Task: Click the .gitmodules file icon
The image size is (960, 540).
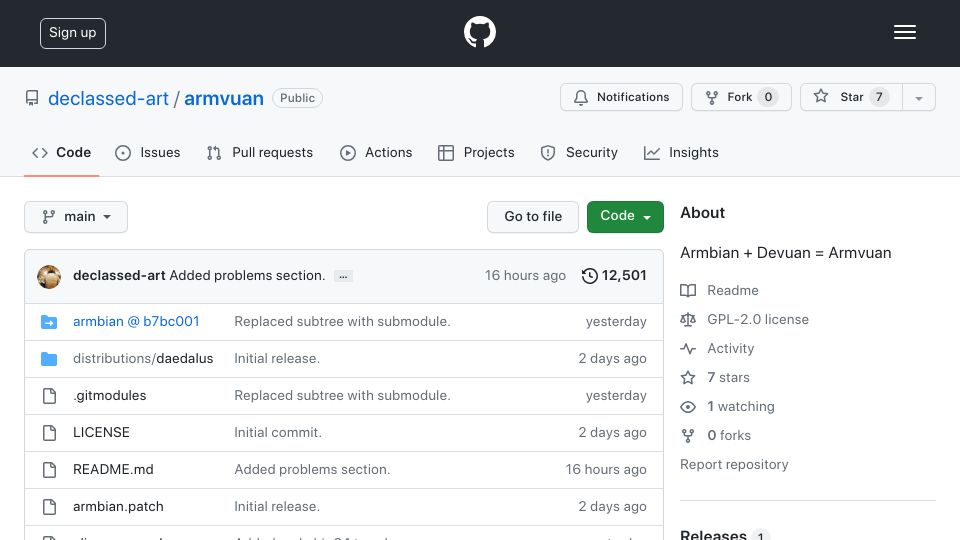Action: pos(49,396)
